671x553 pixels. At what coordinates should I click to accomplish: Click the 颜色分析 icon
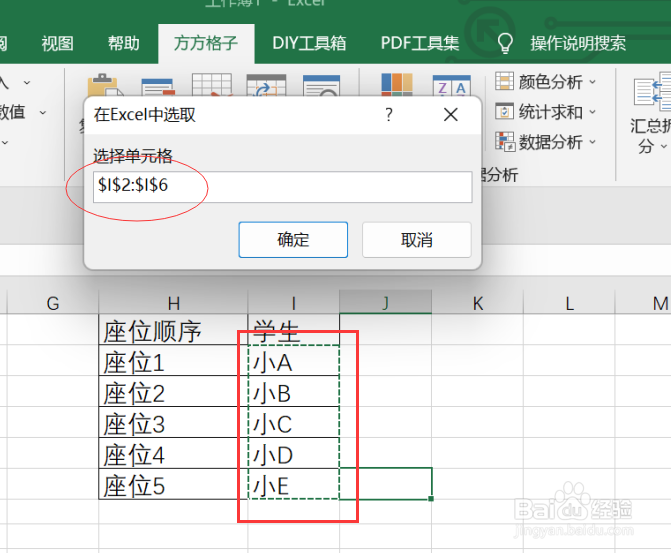pos(505,81)
